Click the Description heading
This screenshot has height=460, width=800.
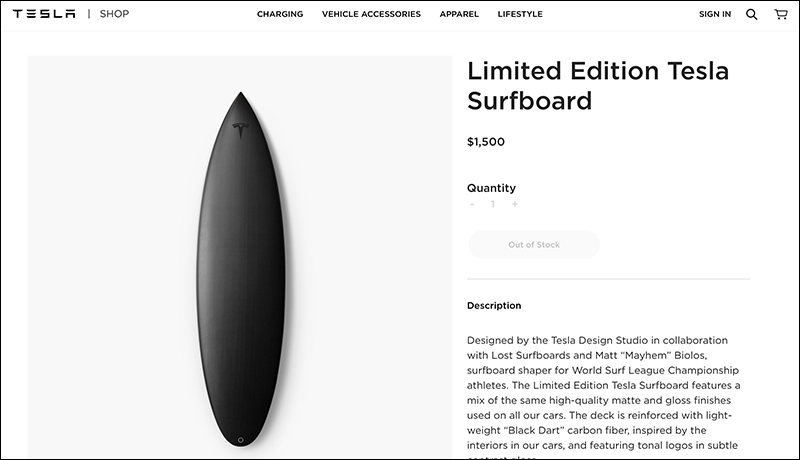pos(494,305)
